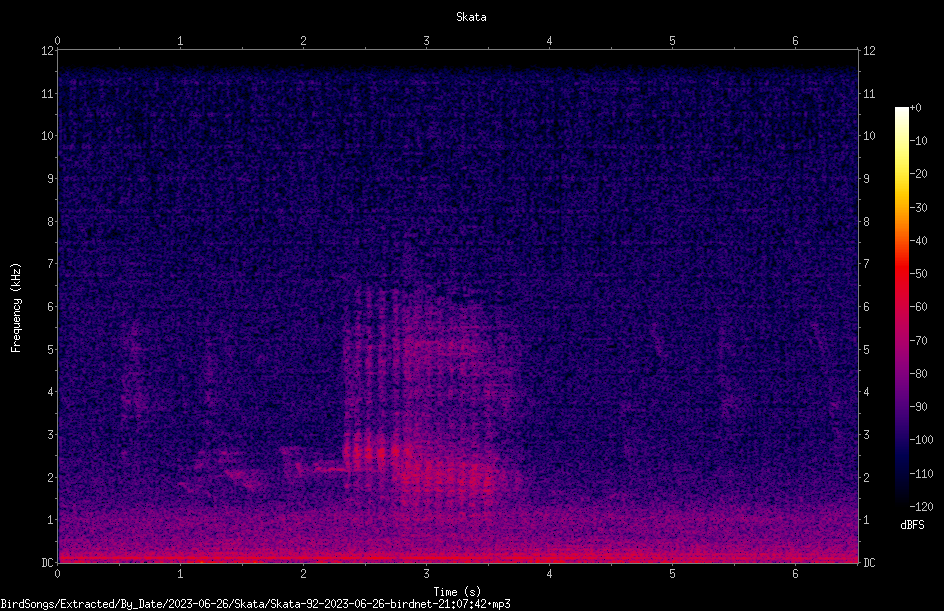Click the '-50' value on dBFS scale
944x611 pixels.
click(x=918, y=274)
